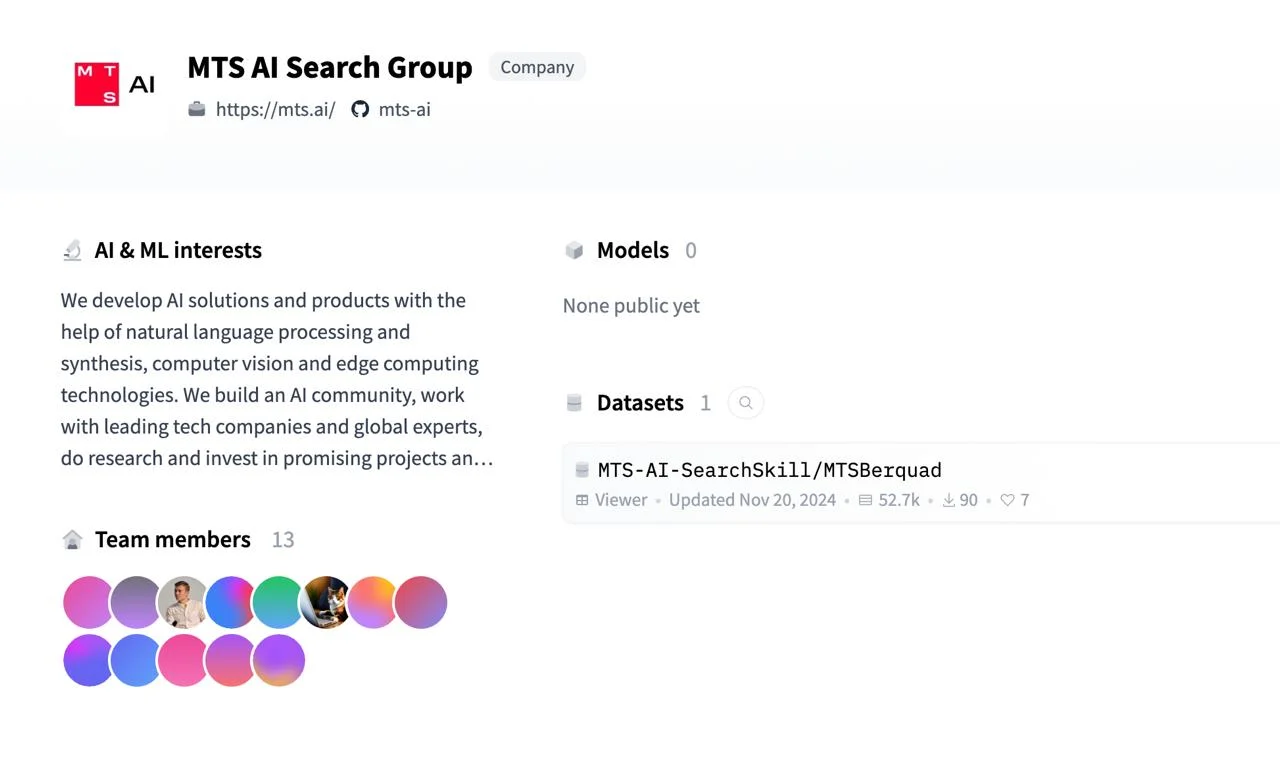Image resolution: width=1280 pixels, height=771 pixels.
Task: Click the Team members heading
Action: tap(172, 540)
